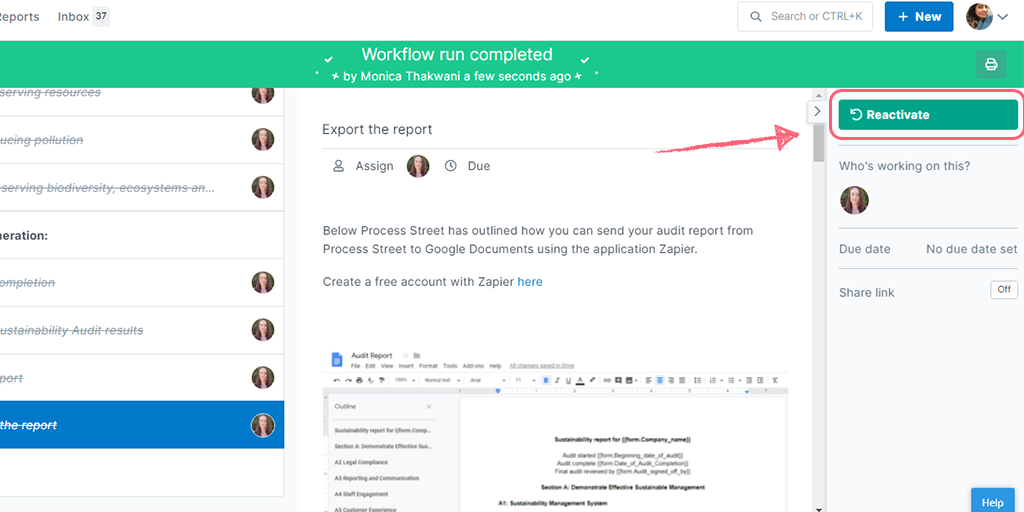
Task: Open the Zapier 'here' link
Action: [x=530, y=282]
